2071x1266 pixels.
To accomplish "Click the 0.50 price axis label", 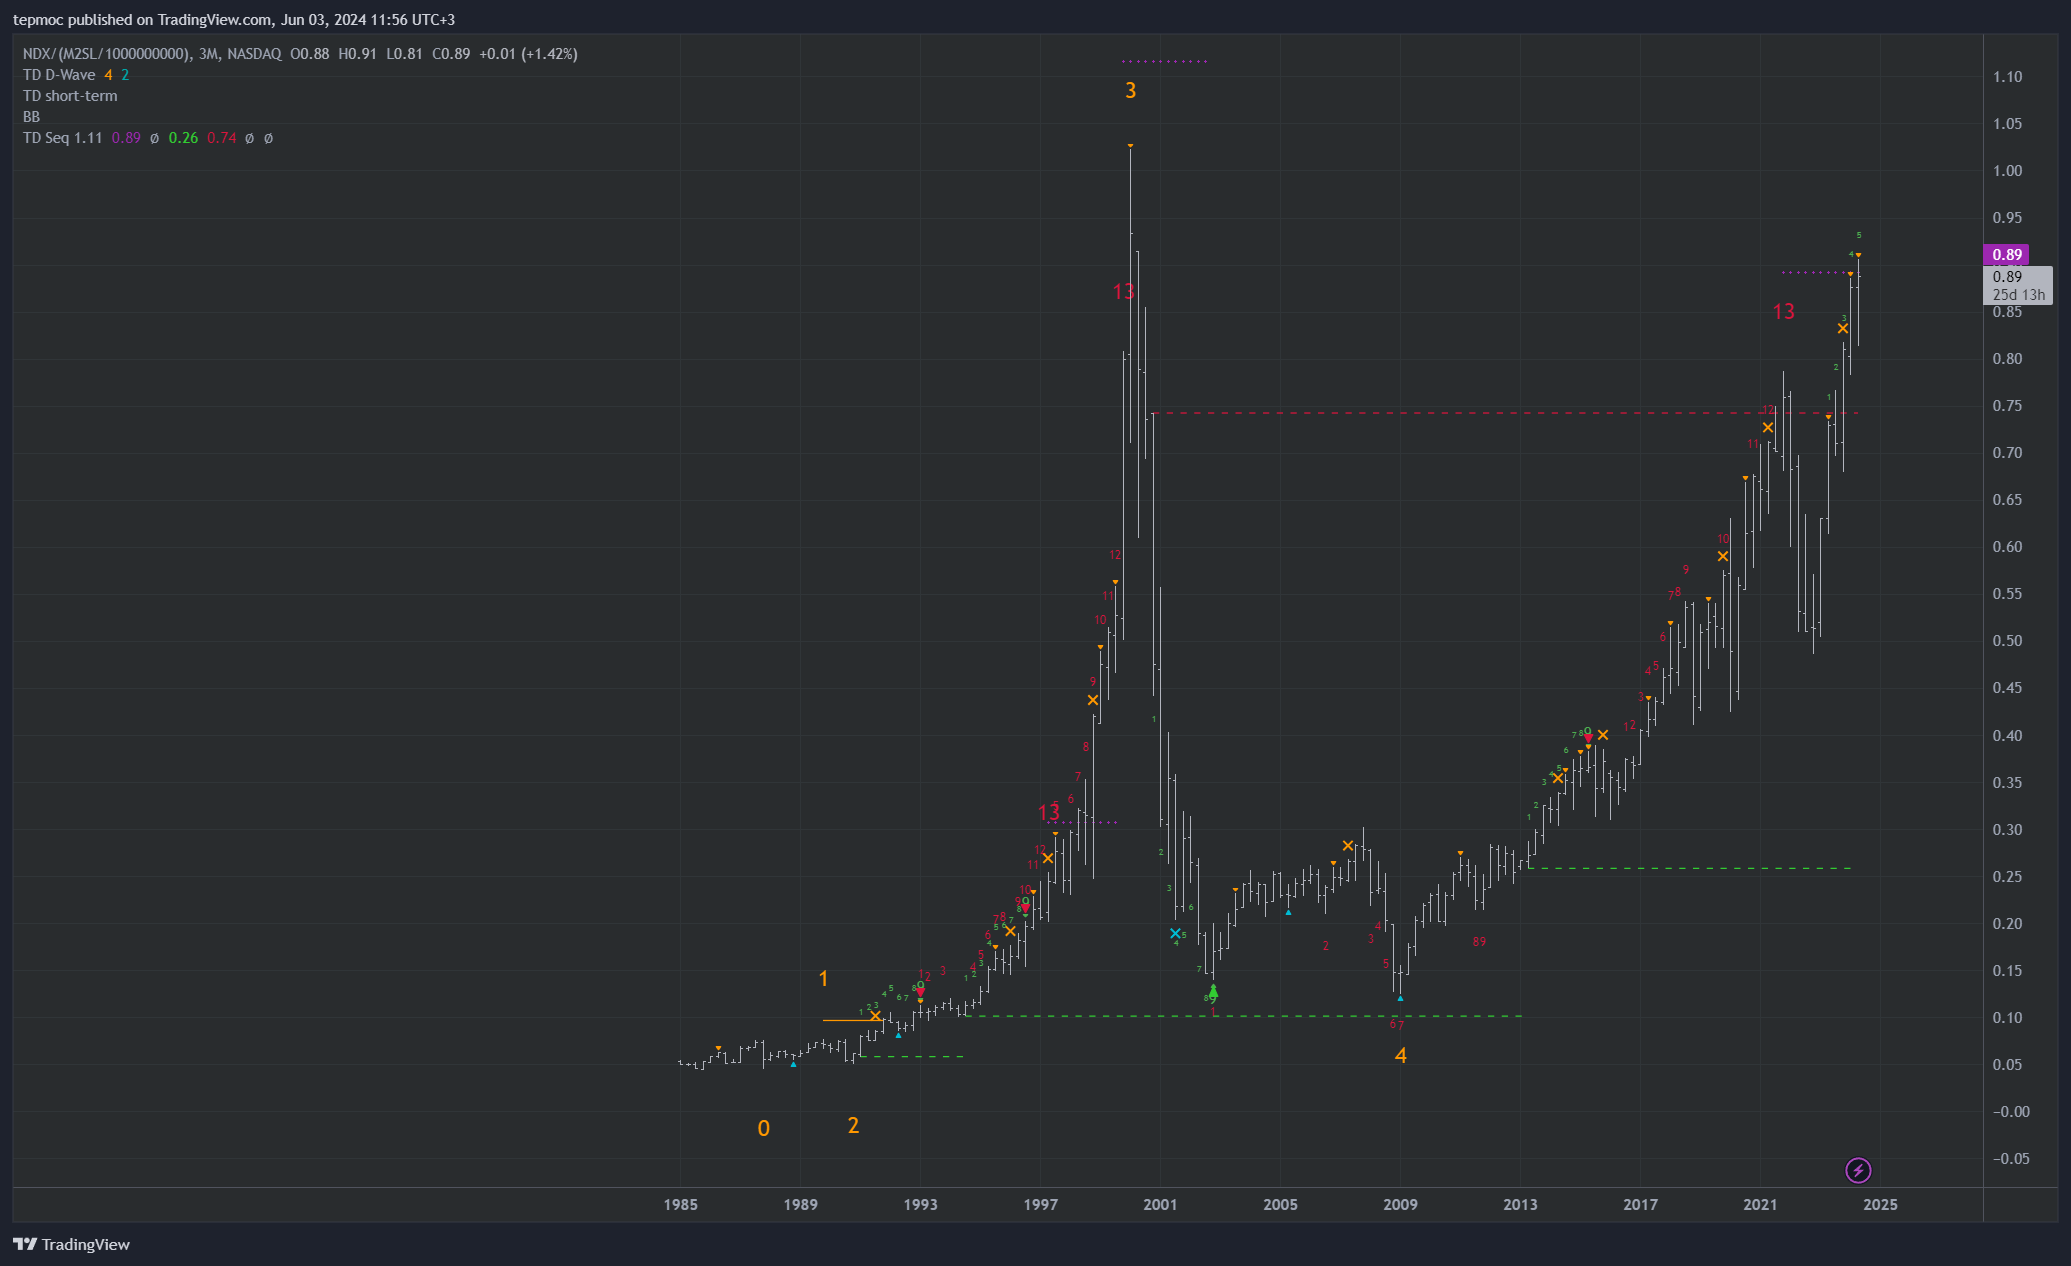I will click(x=2007, y=641).
